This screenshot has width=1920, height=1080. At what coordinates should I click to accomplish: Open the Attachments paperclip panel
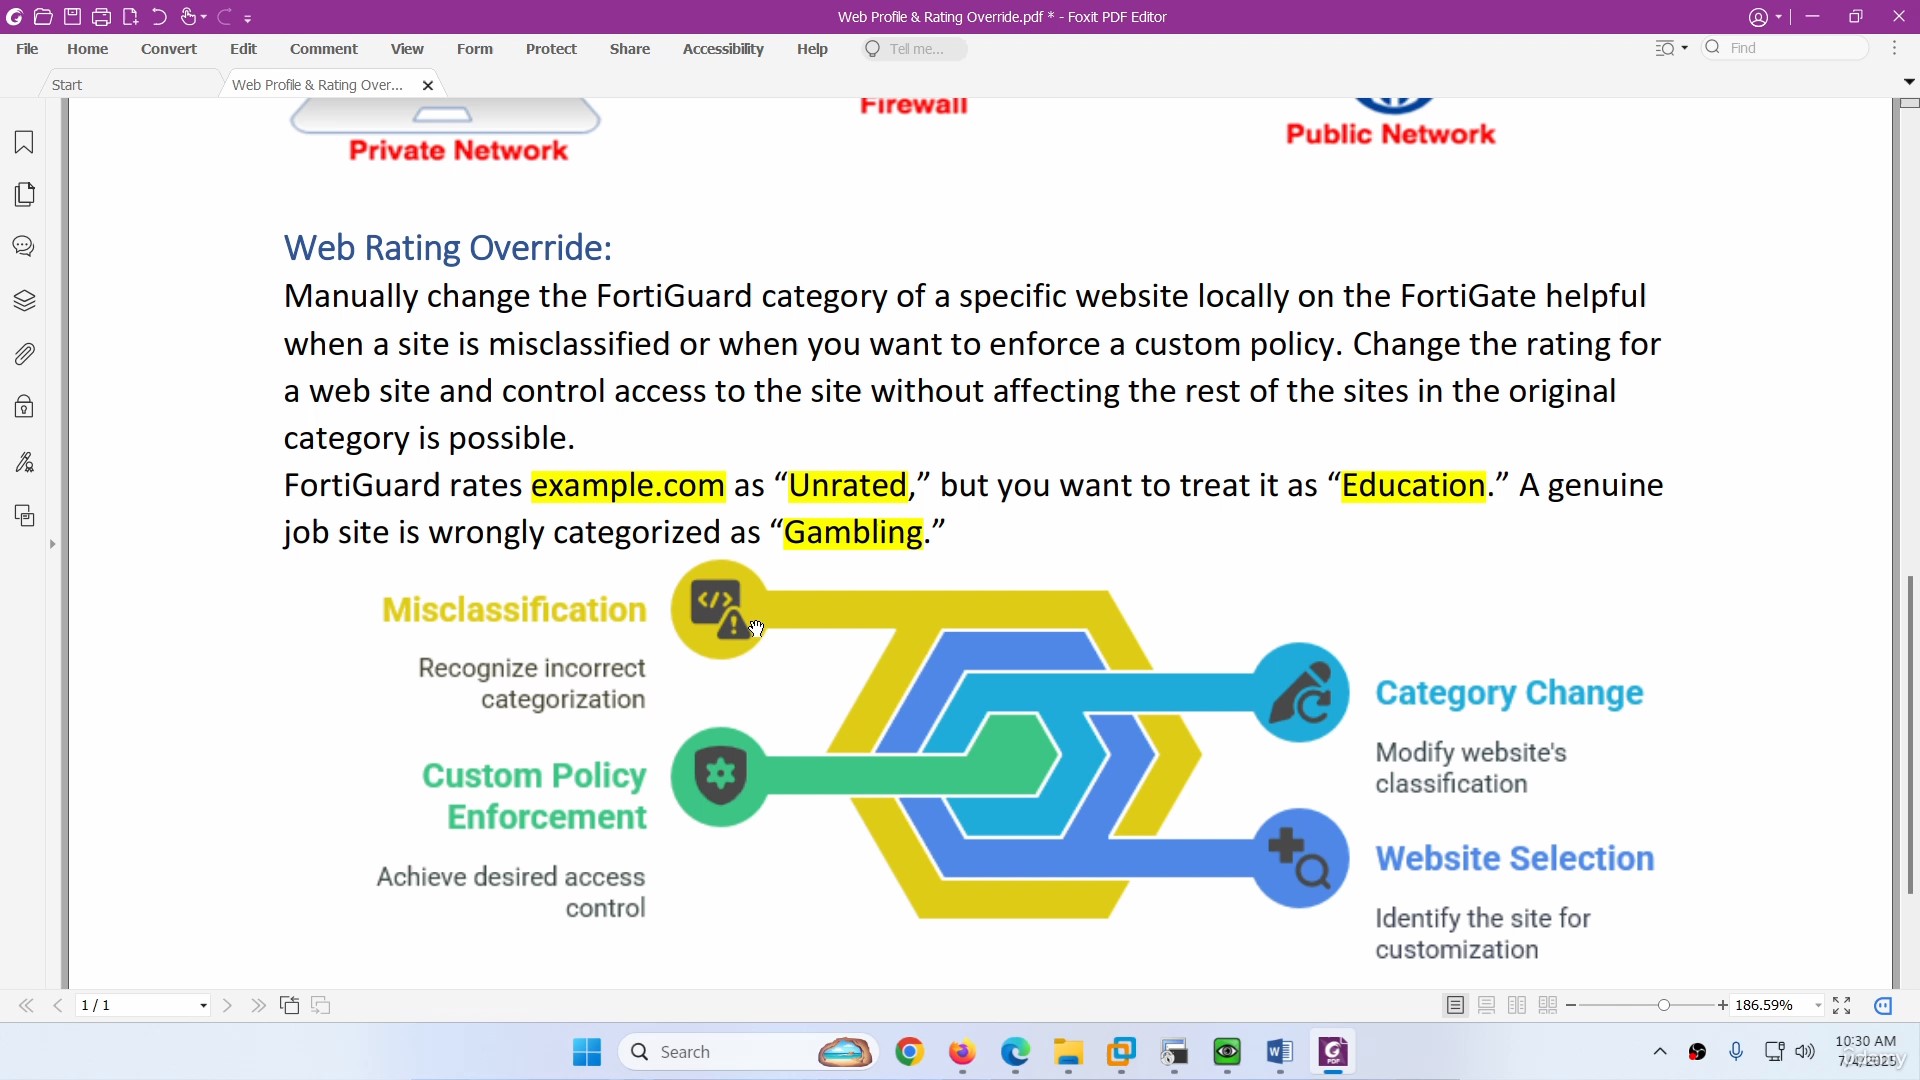coord(24,354)
